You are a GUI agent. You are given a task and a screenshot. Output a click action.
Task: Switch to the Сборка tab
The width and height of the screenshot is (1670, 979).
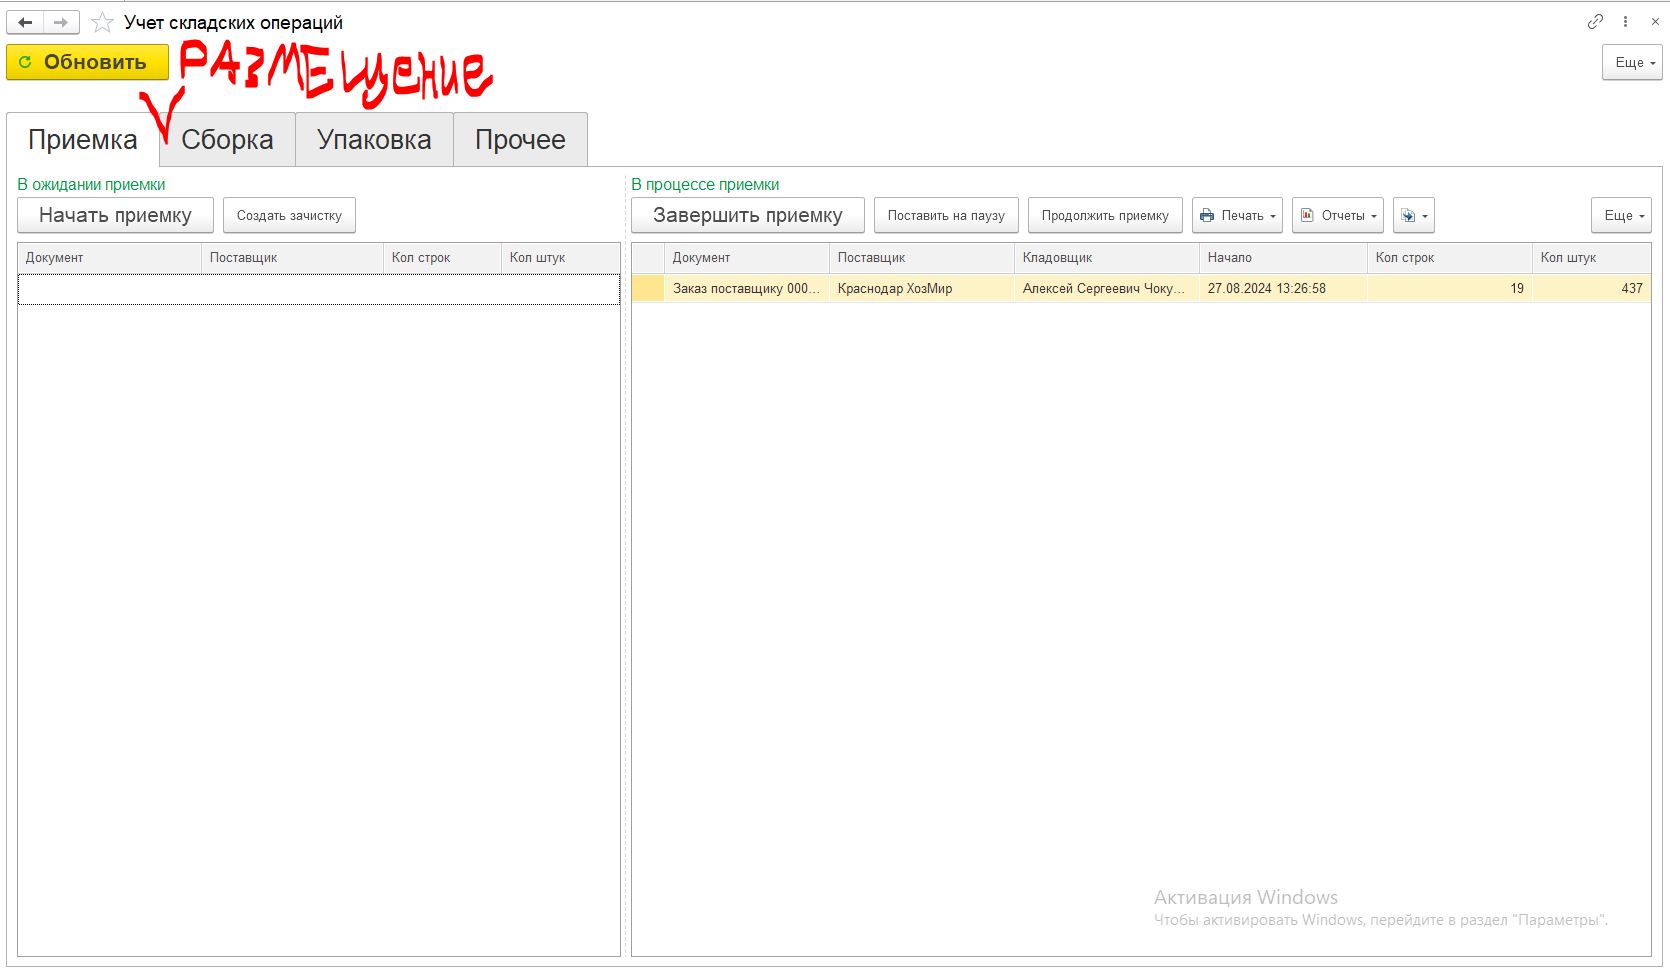pos(227,140)
